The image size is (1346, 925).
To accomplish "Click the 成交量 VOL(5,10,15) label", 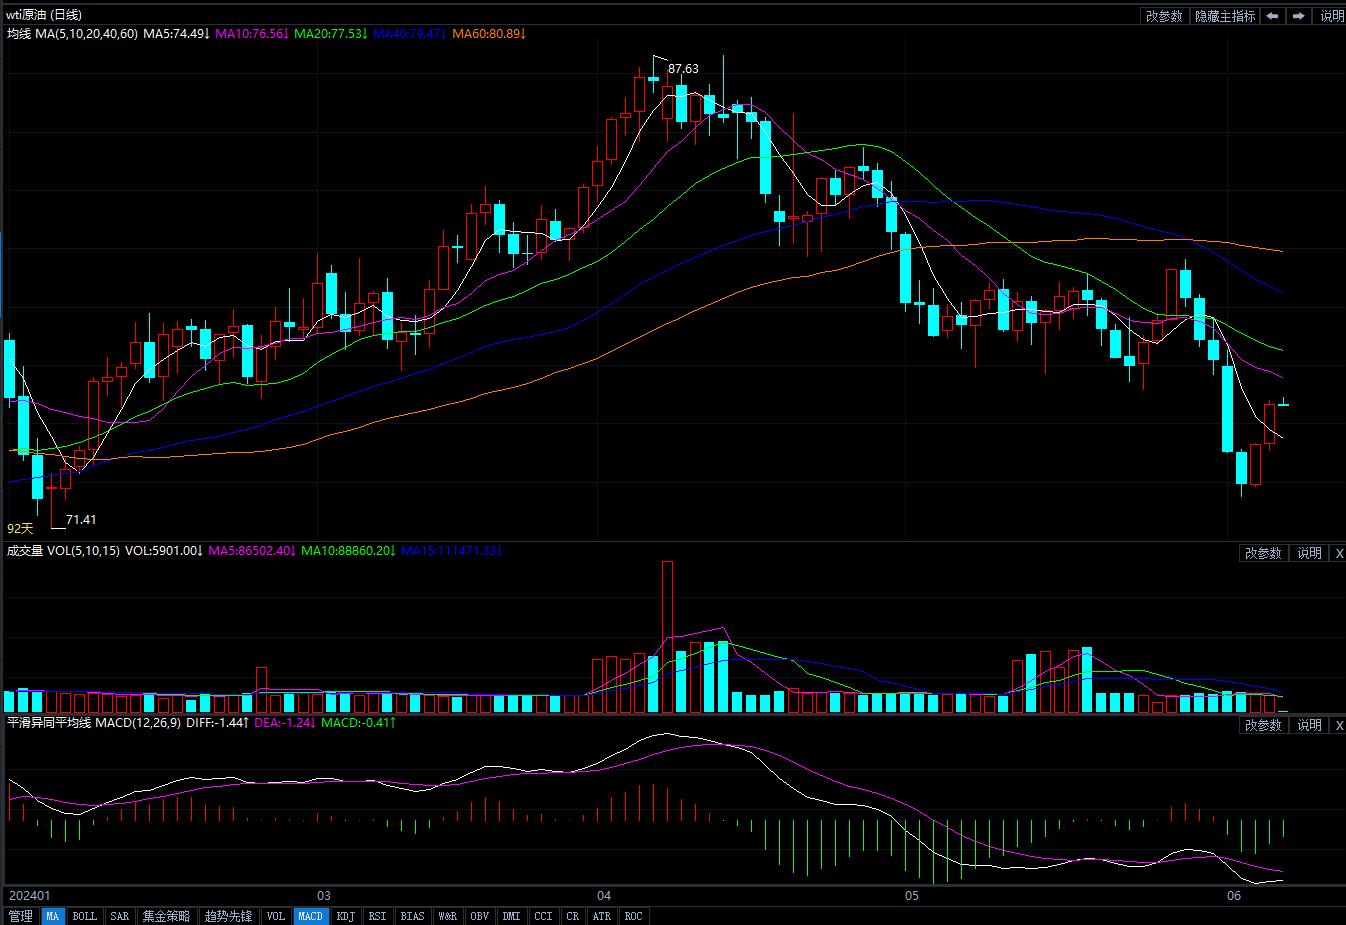I will coord(63,551).
